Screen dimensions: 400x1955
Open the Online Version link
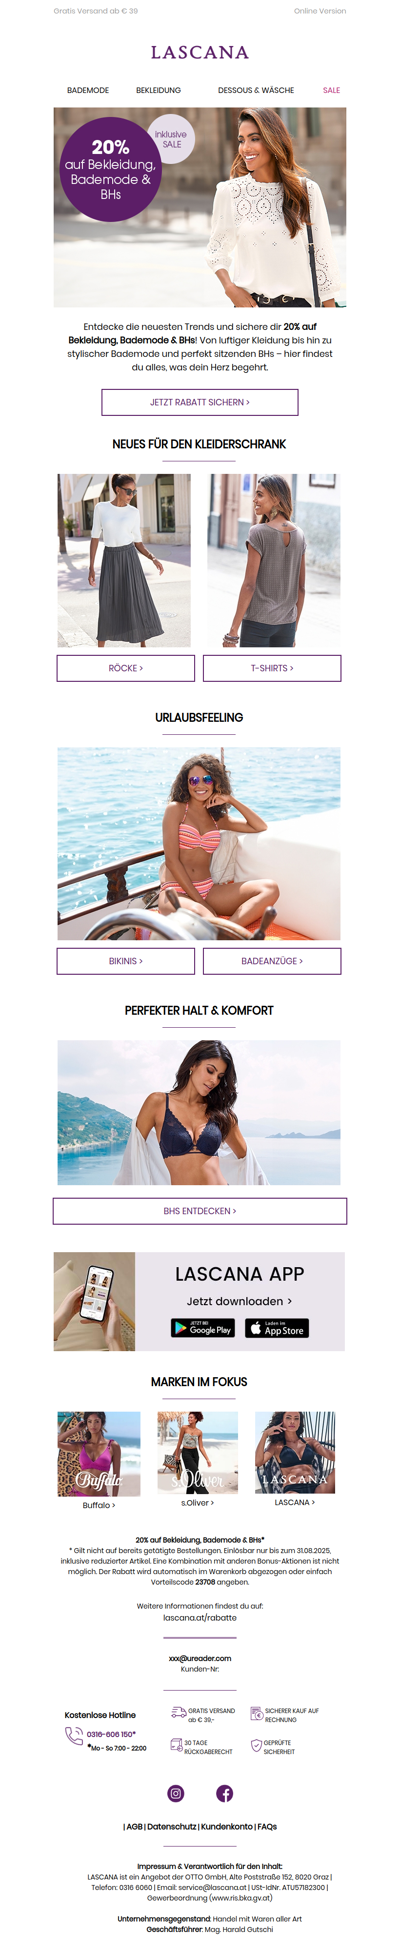(x=320, y=11)
